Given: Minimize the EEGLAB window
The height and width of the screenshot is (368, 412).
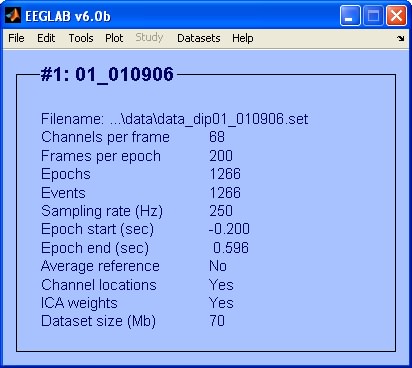Looking at the screenshot, I should 350,16.
